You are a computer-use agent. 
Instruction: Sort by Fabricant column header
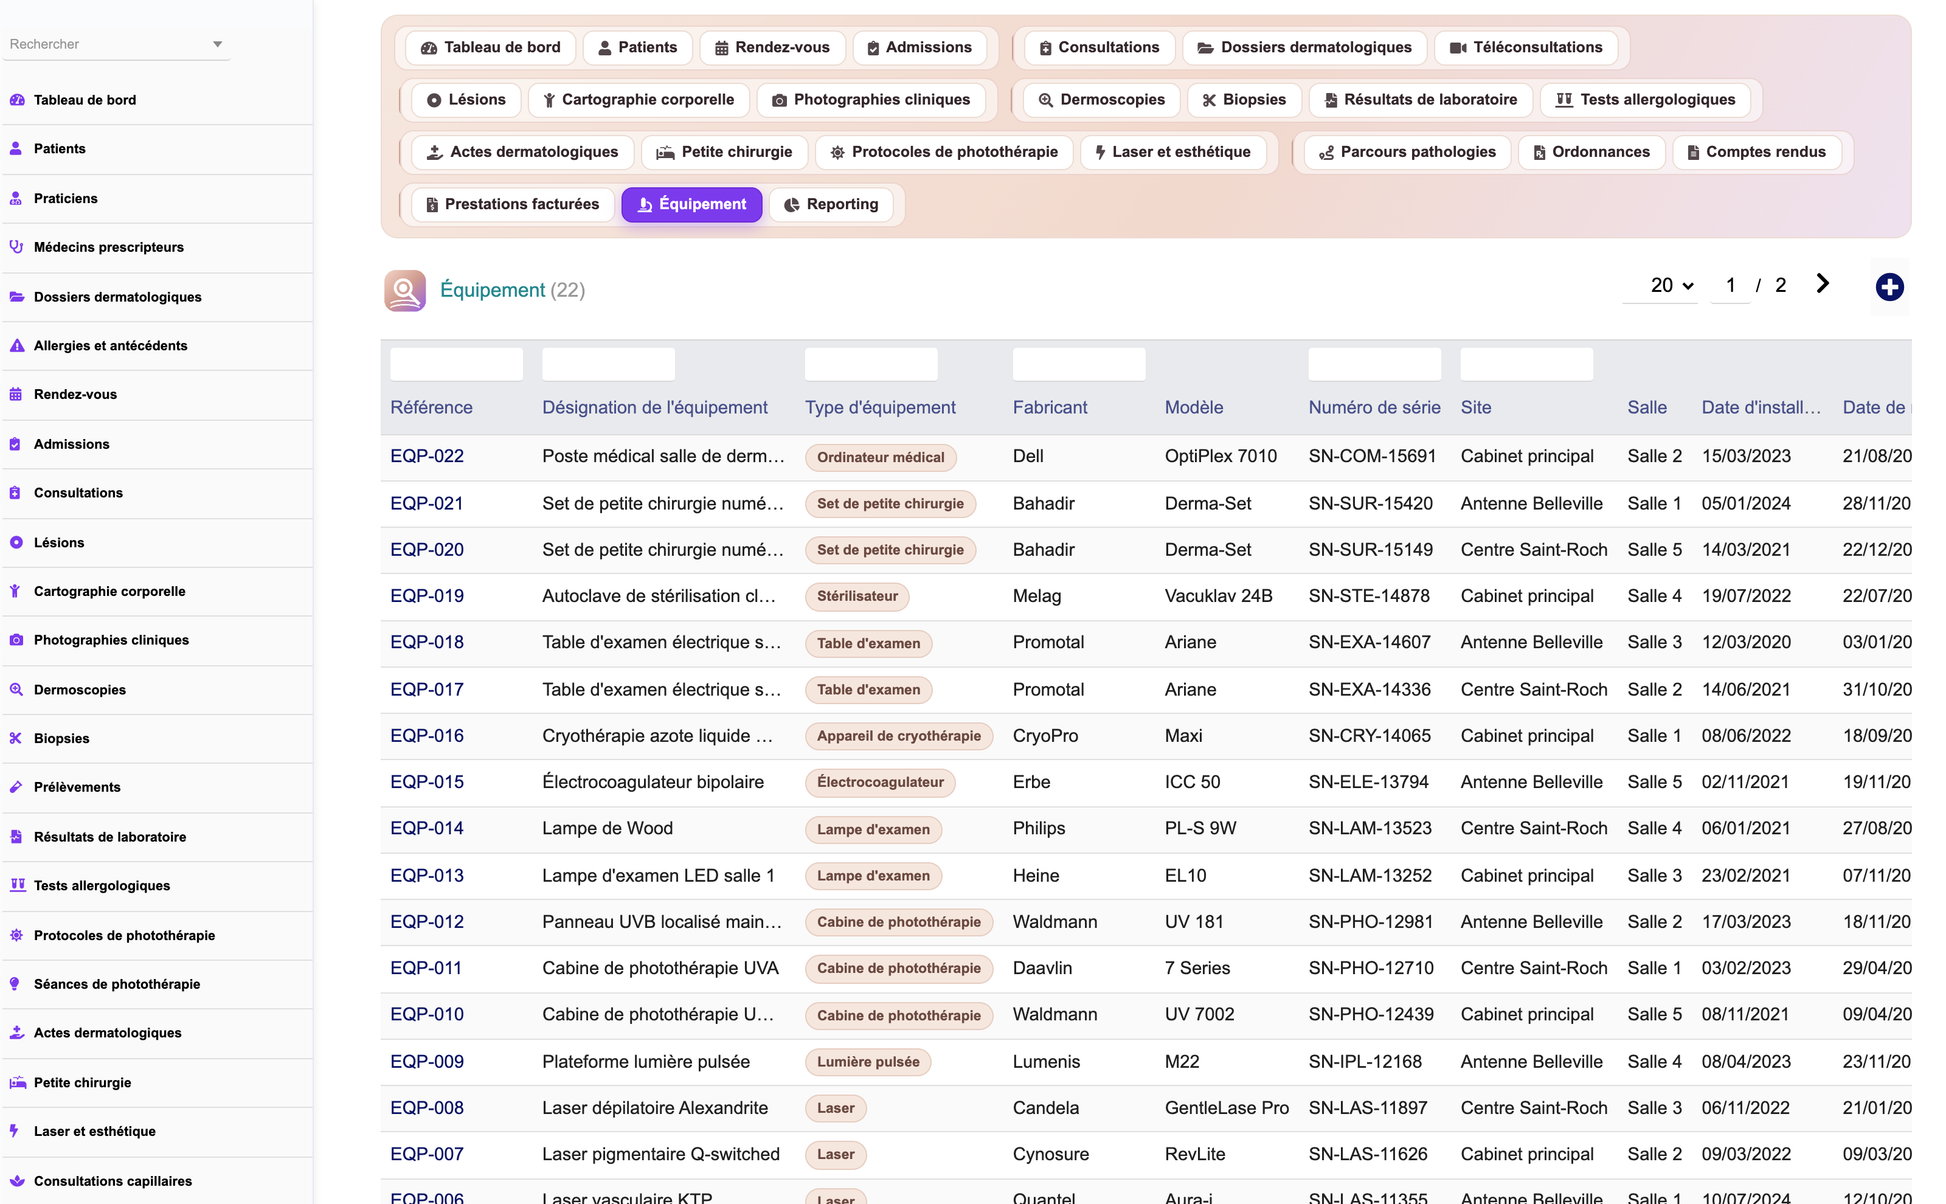pyautogui.click(x=1050, y=408)
